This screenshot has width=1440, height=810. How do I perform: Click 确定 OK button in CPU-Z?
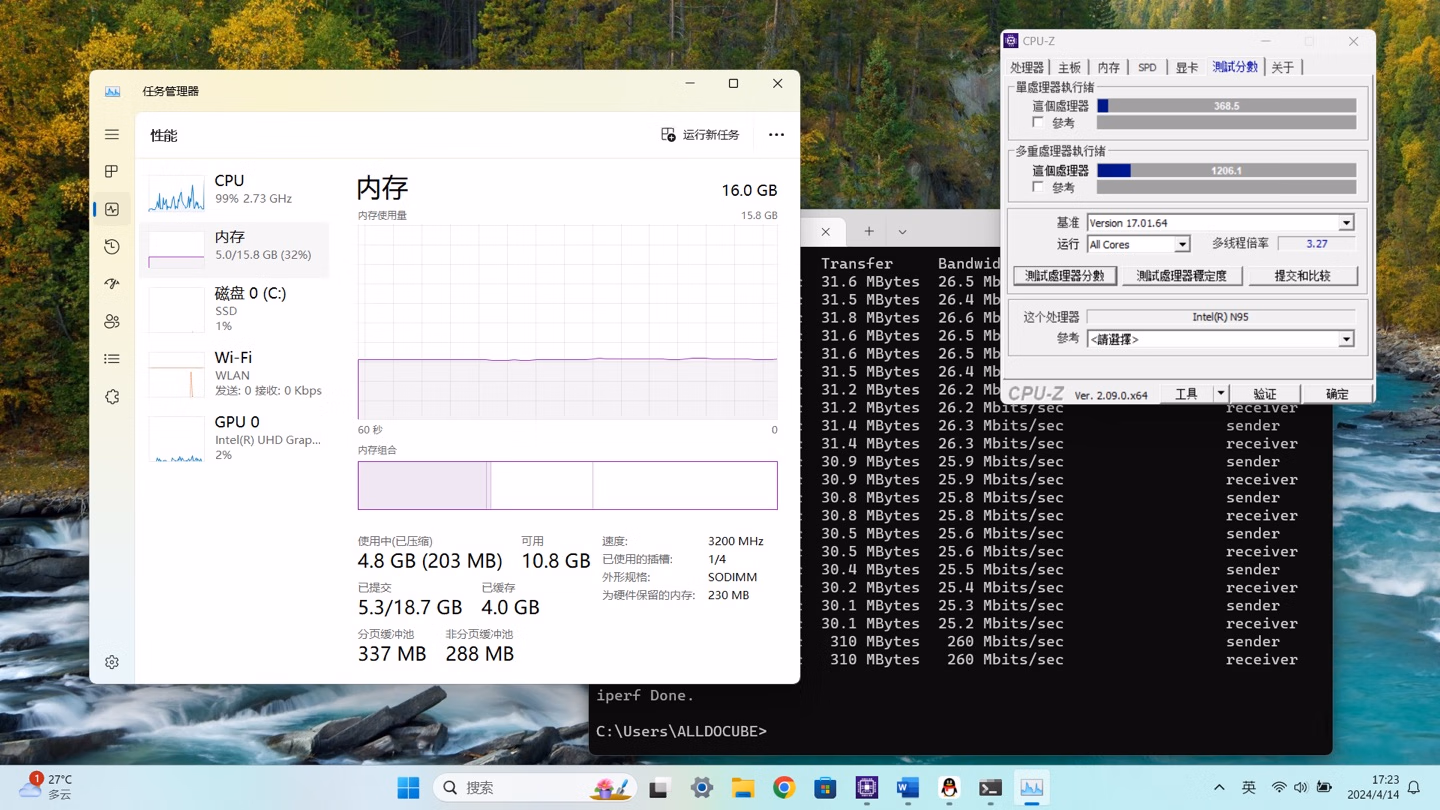(x=1337, y=394)
